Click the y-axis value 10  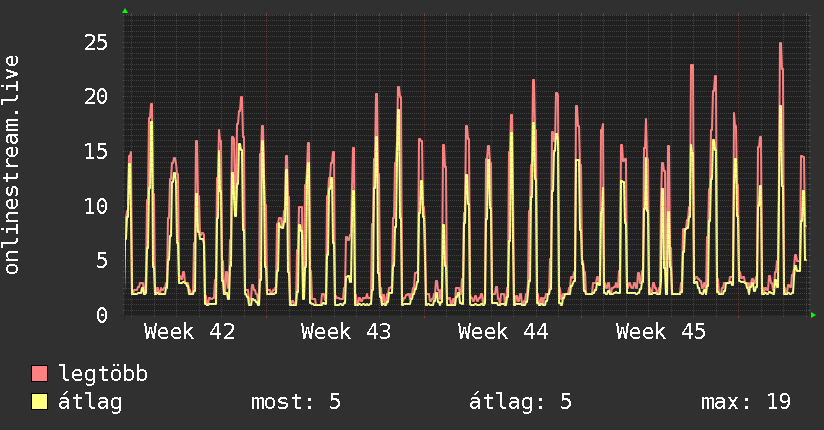[96, 206]
